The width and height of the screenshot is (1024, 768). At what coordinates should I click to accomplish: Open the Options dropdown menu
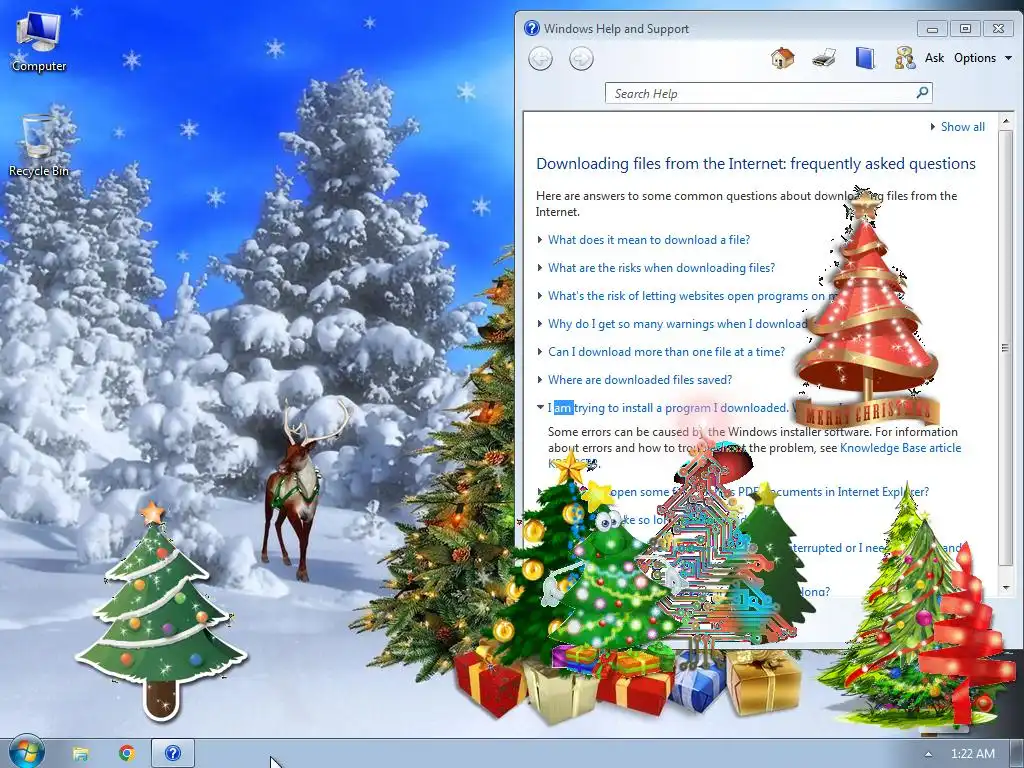(983, 58)
